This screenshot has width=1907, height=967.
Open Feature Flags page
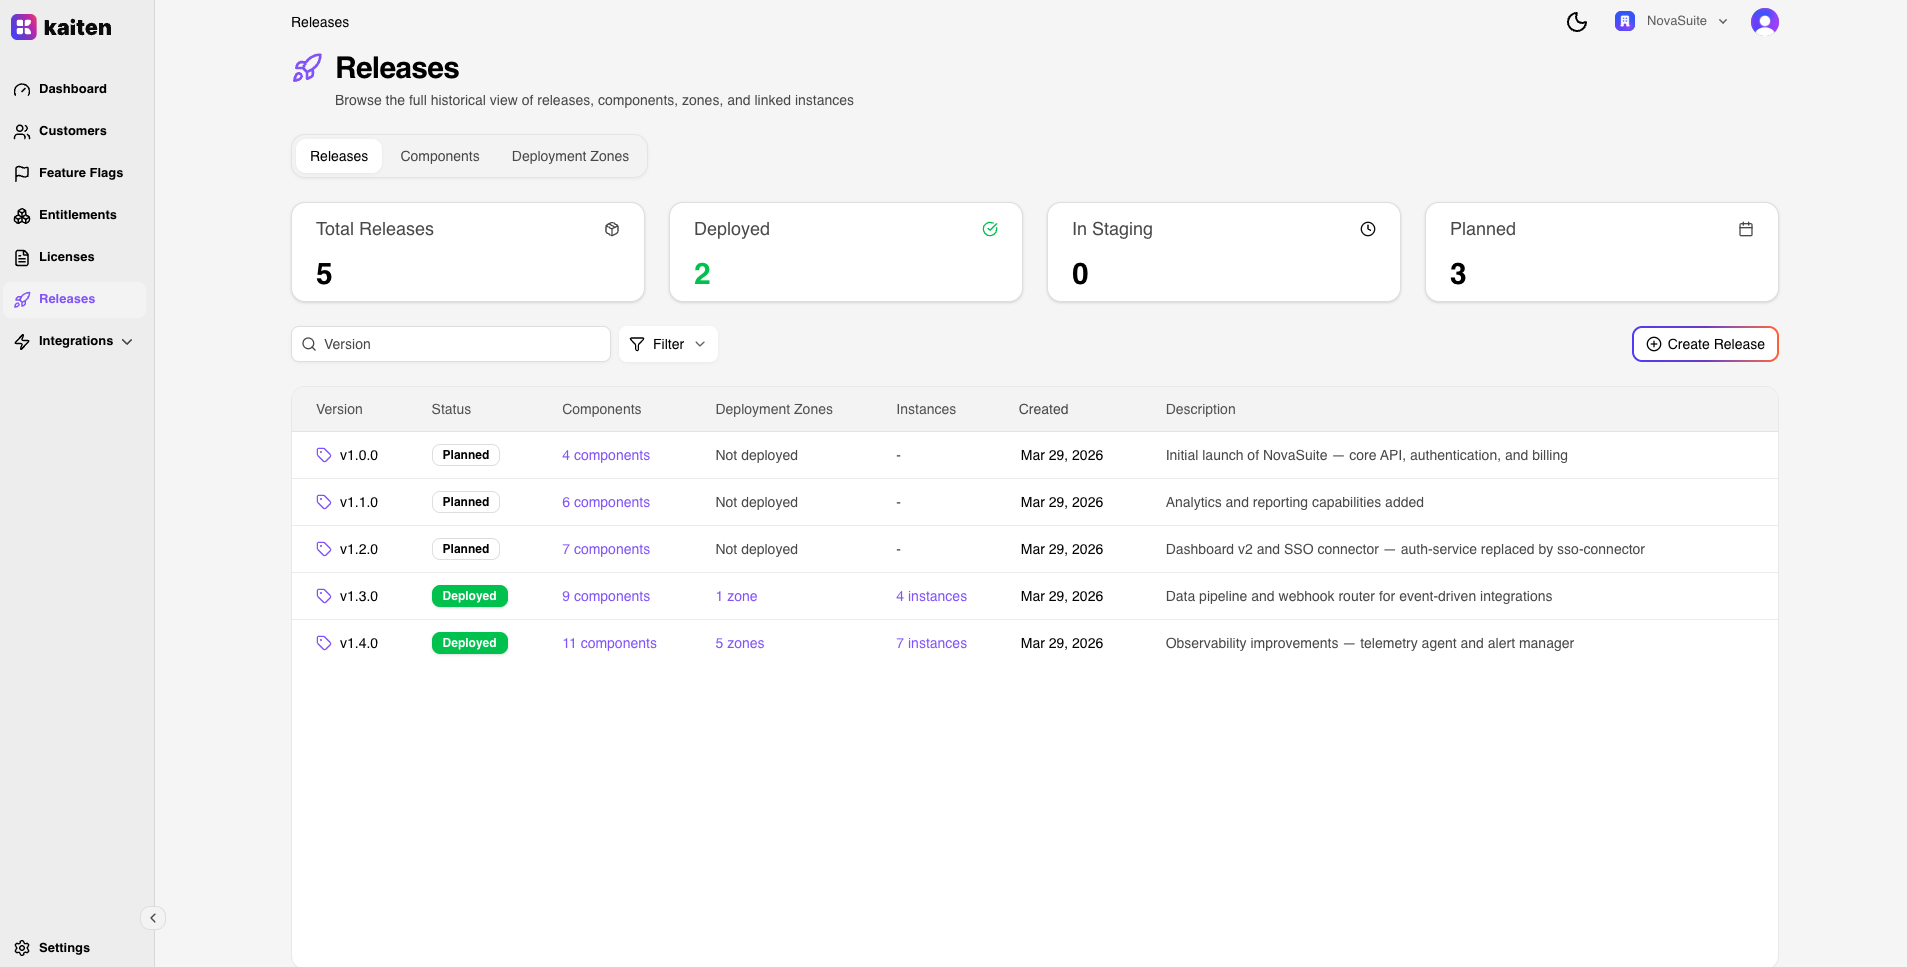click(80, 173)
